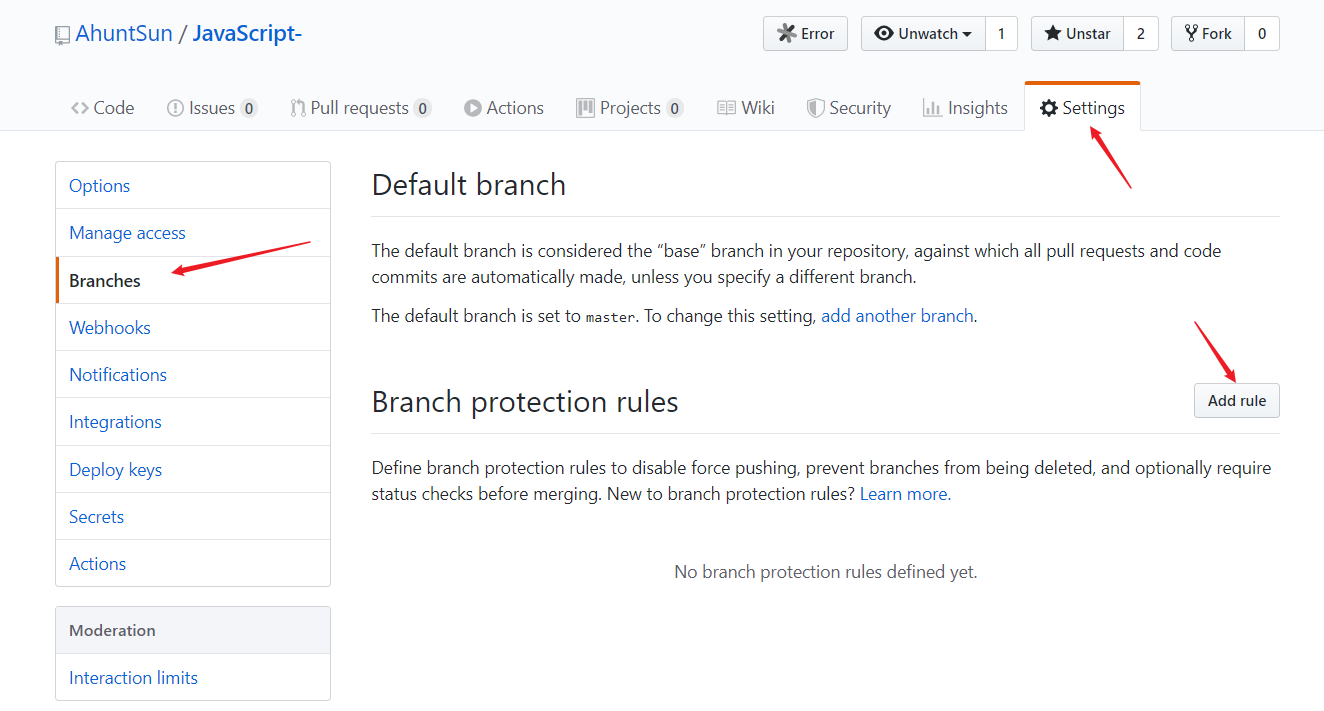
Task: Click the Wiki book icon
Action: click(x=727, y=108)
